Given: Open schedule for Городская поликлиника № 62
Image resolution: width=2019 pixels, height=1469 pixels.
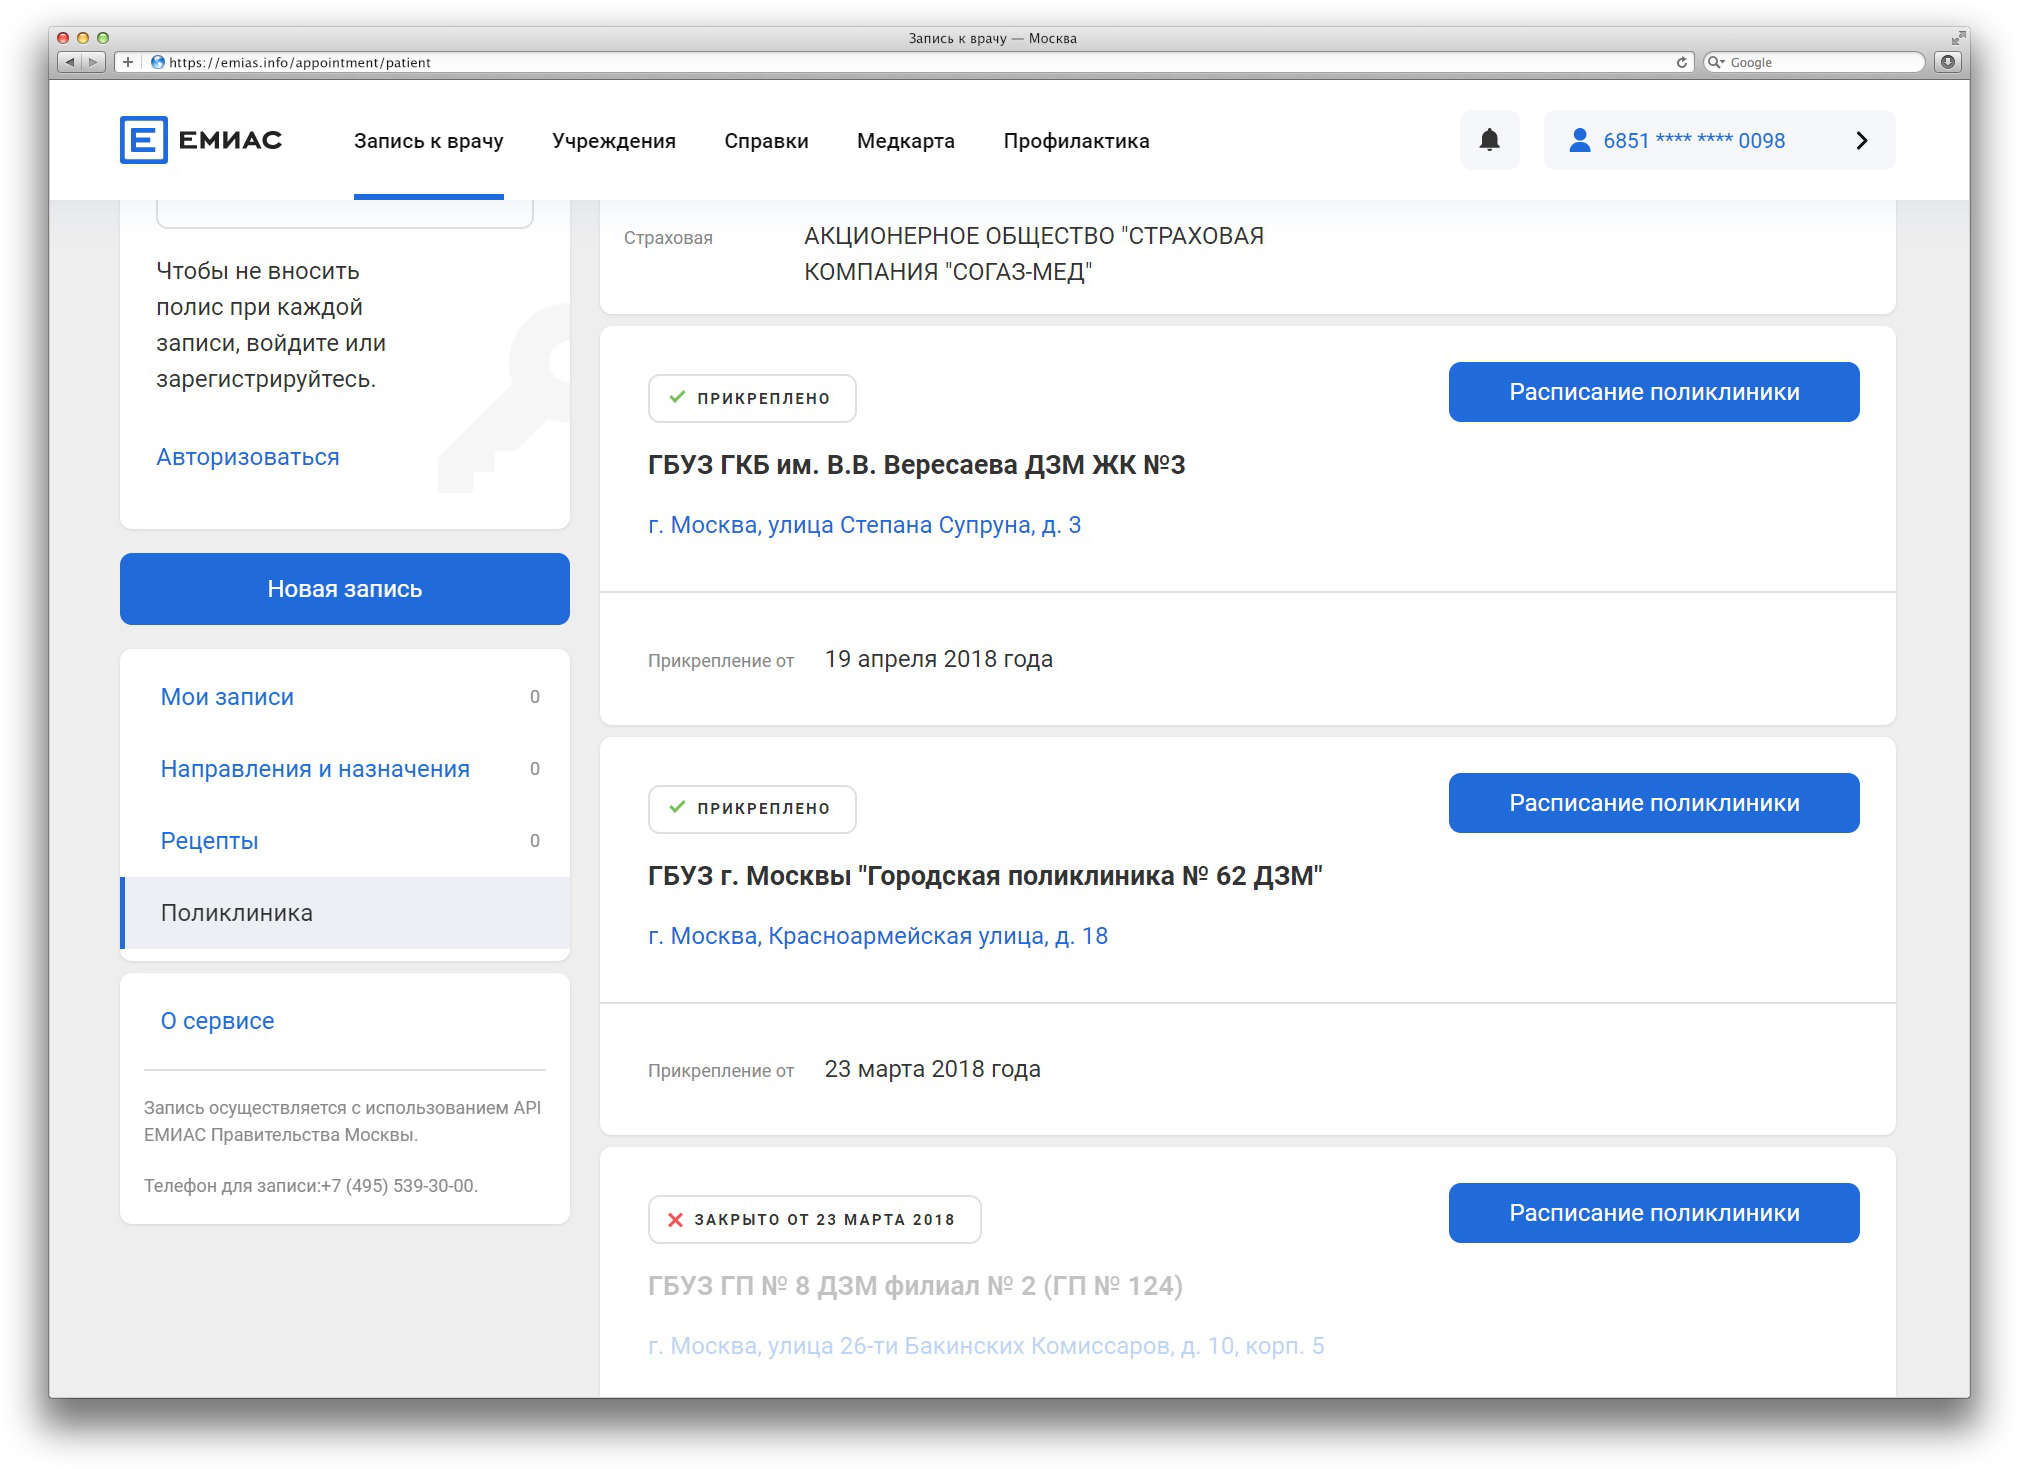Looking at the screenshot, I should point(1654,803).
